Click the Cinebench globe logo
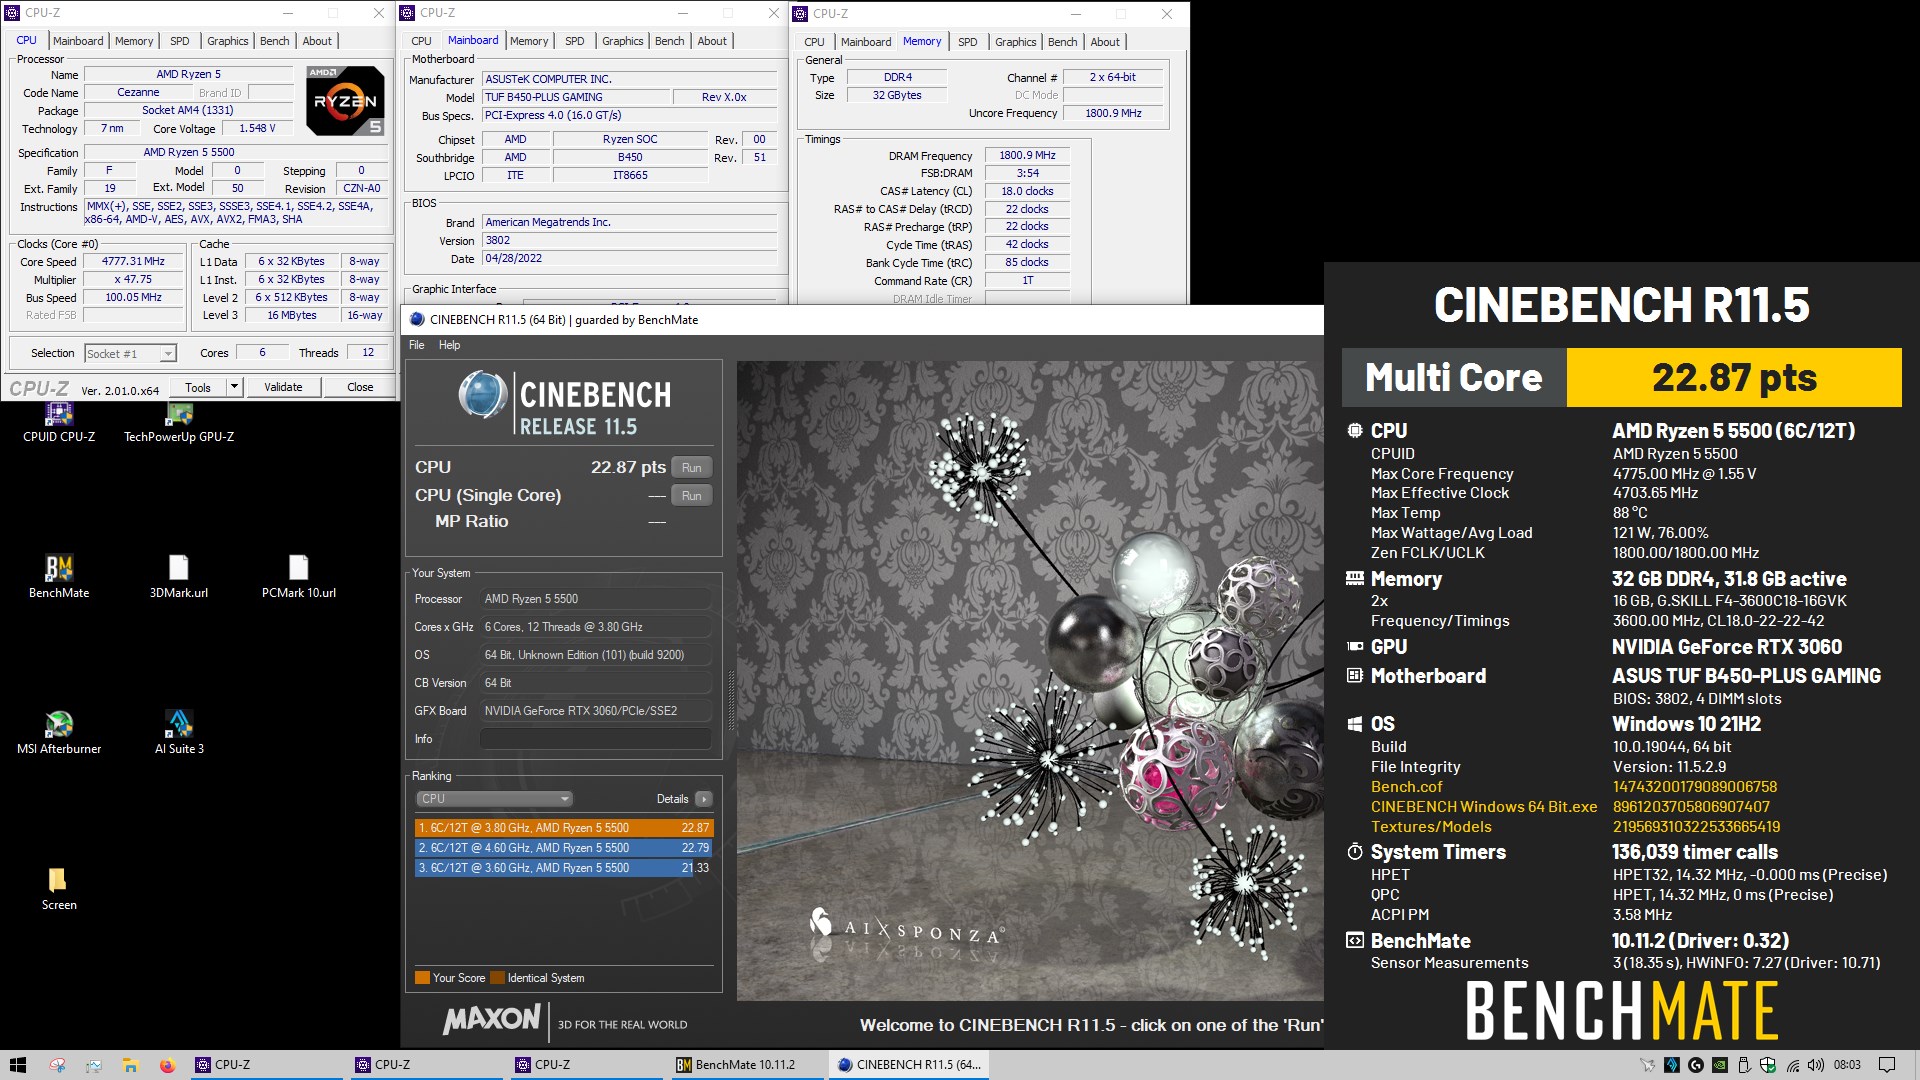1920x1080 pixels. click(482, 395)
